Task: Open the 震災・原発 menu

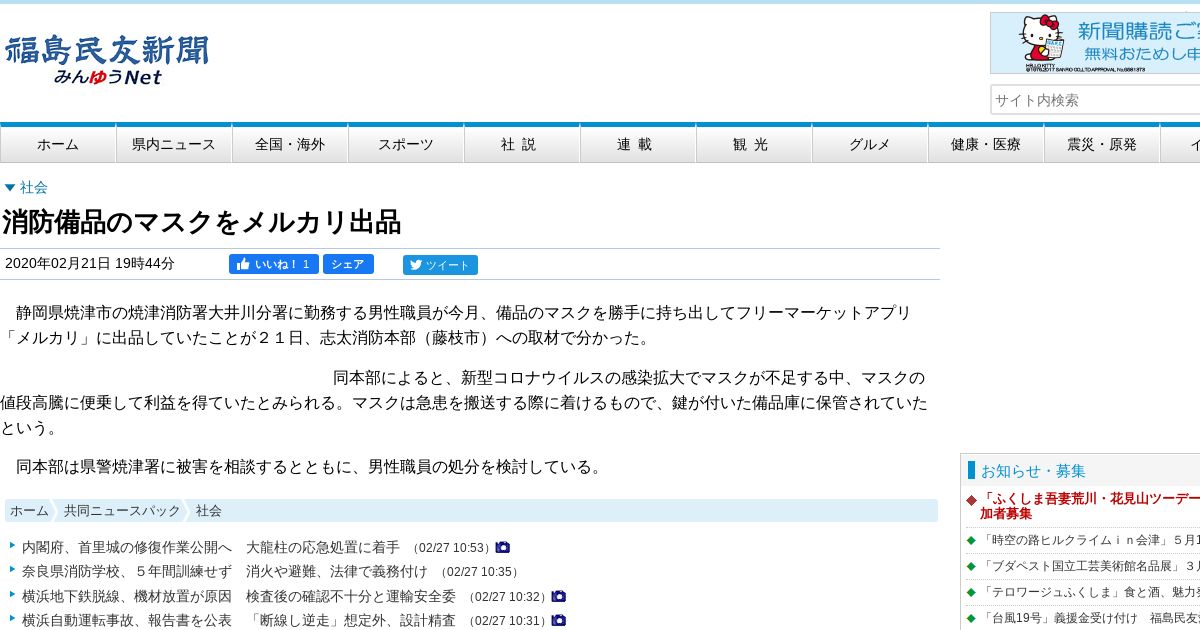Action: 1102,144
